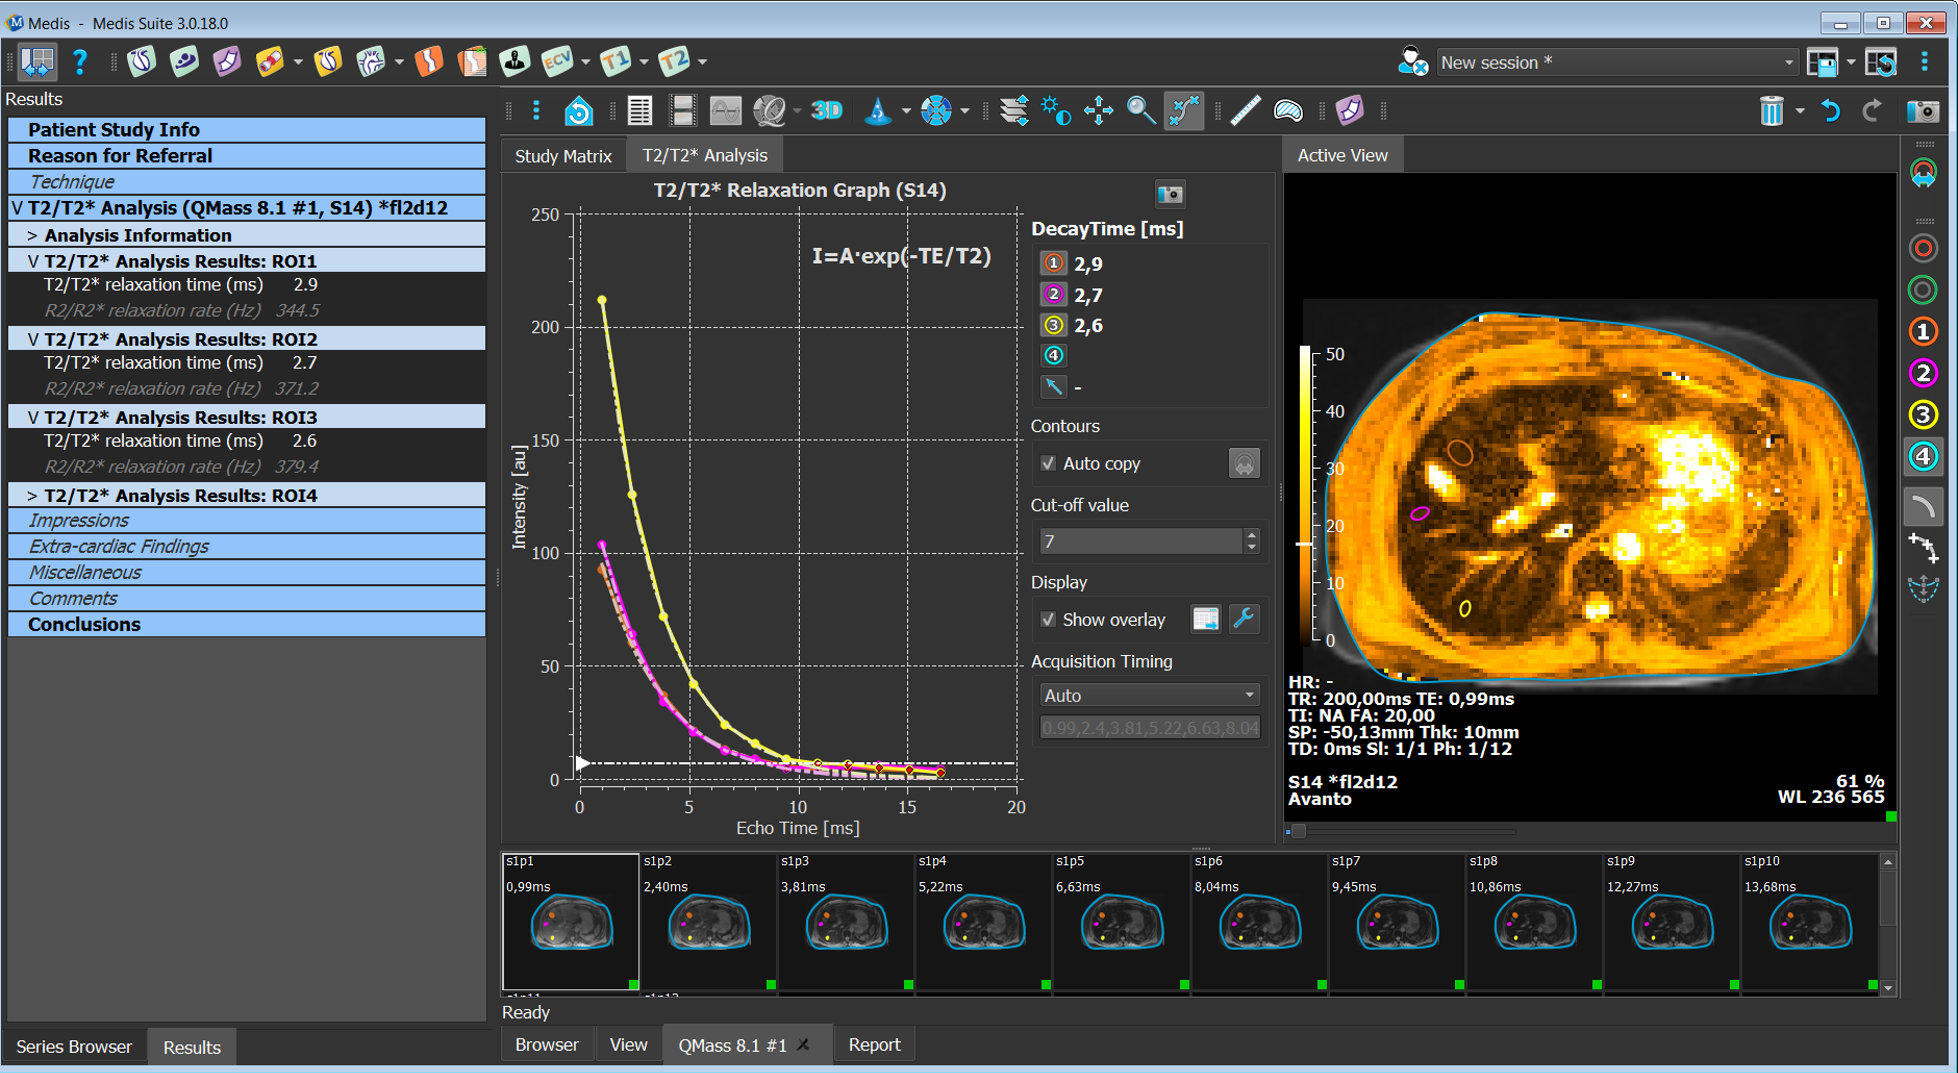Image resolution: width=1958 pixels, height=1073 pixels.
Task: Click the ruler measurement tool
Action: coord(1245,111)
